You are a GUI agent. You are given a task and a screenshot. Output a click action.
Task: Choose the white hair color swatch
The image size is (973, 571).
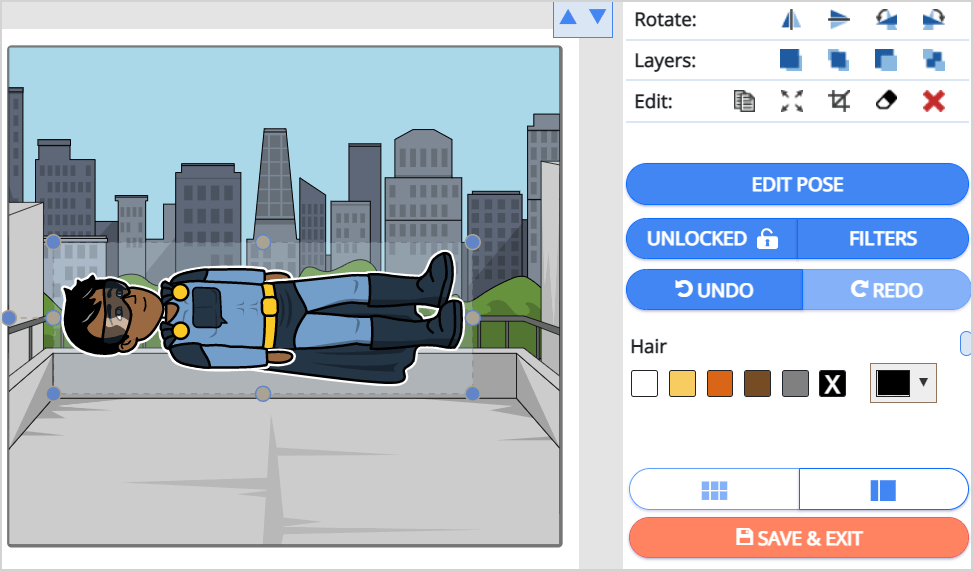tap(644, 384)
